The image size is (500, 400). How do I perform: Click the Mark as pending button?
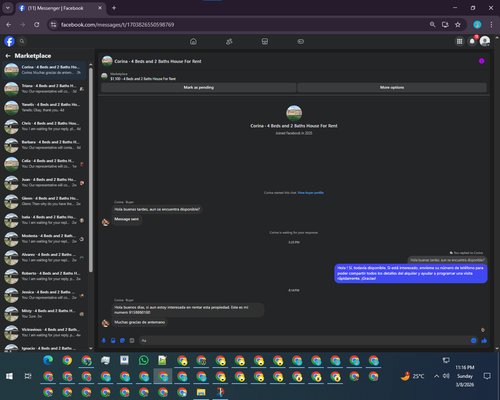click(x=199, y=87)
